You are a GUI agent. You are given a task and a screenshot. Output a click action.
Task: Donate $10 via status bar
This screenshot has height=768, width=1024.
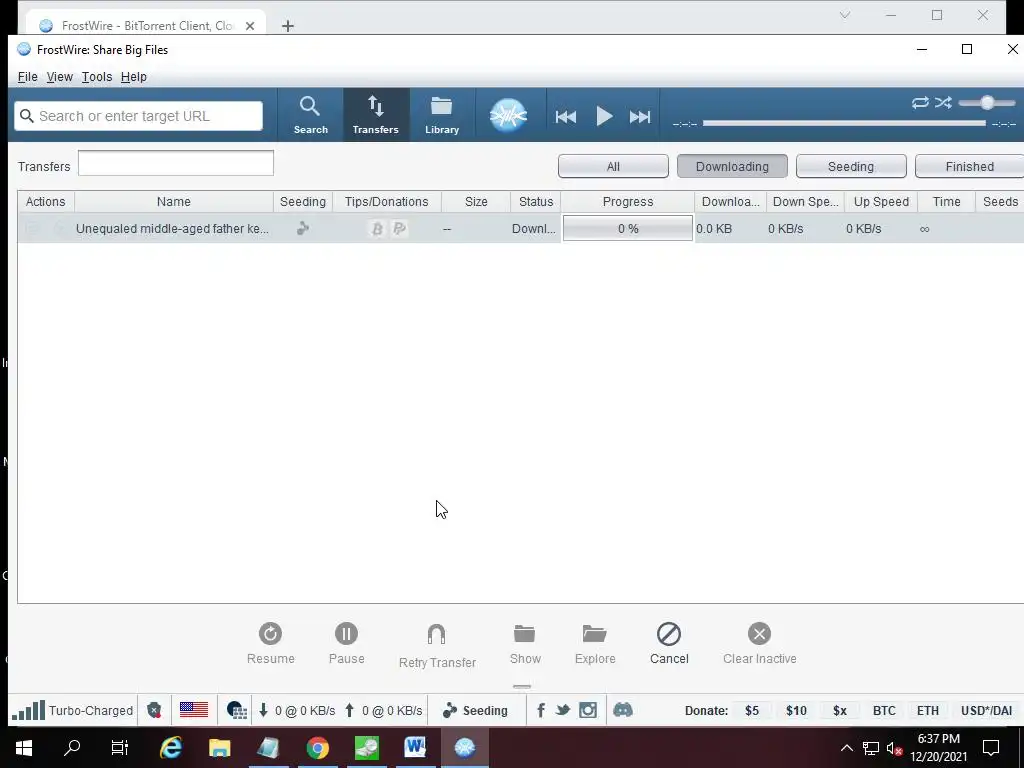pyautogui.click(x=796, y=711)
